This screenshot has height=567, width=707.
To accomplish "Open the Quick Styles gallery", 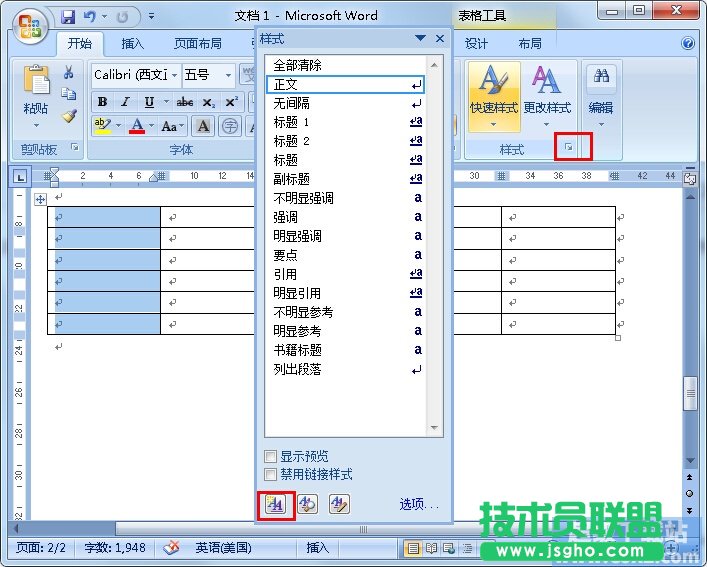I will coord(494,96).
